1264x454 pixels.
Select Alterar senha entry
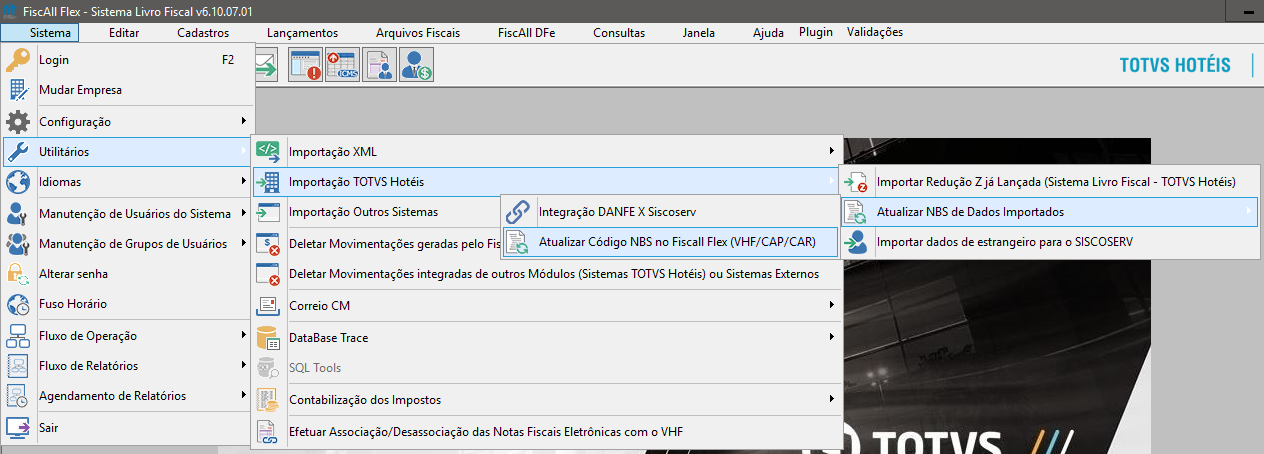click(126, 274)
